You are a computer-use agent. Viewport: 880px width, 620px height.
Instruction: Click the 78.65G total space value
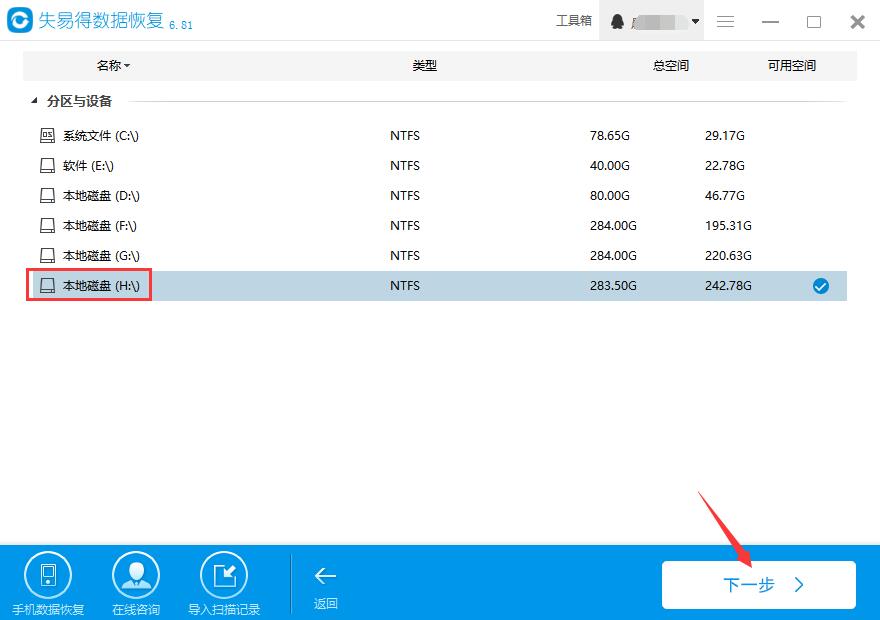coord(609,136)
